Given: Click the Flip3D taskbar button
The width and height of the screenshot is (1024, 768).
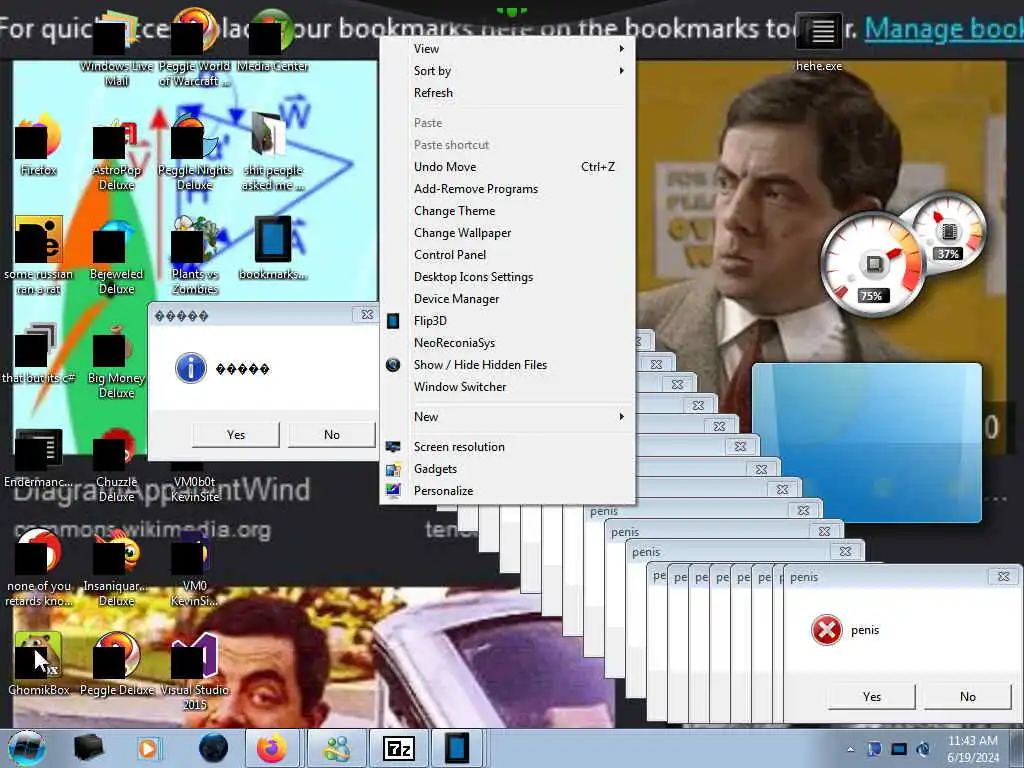Looking at the screenshot, I should pos(457,748).
